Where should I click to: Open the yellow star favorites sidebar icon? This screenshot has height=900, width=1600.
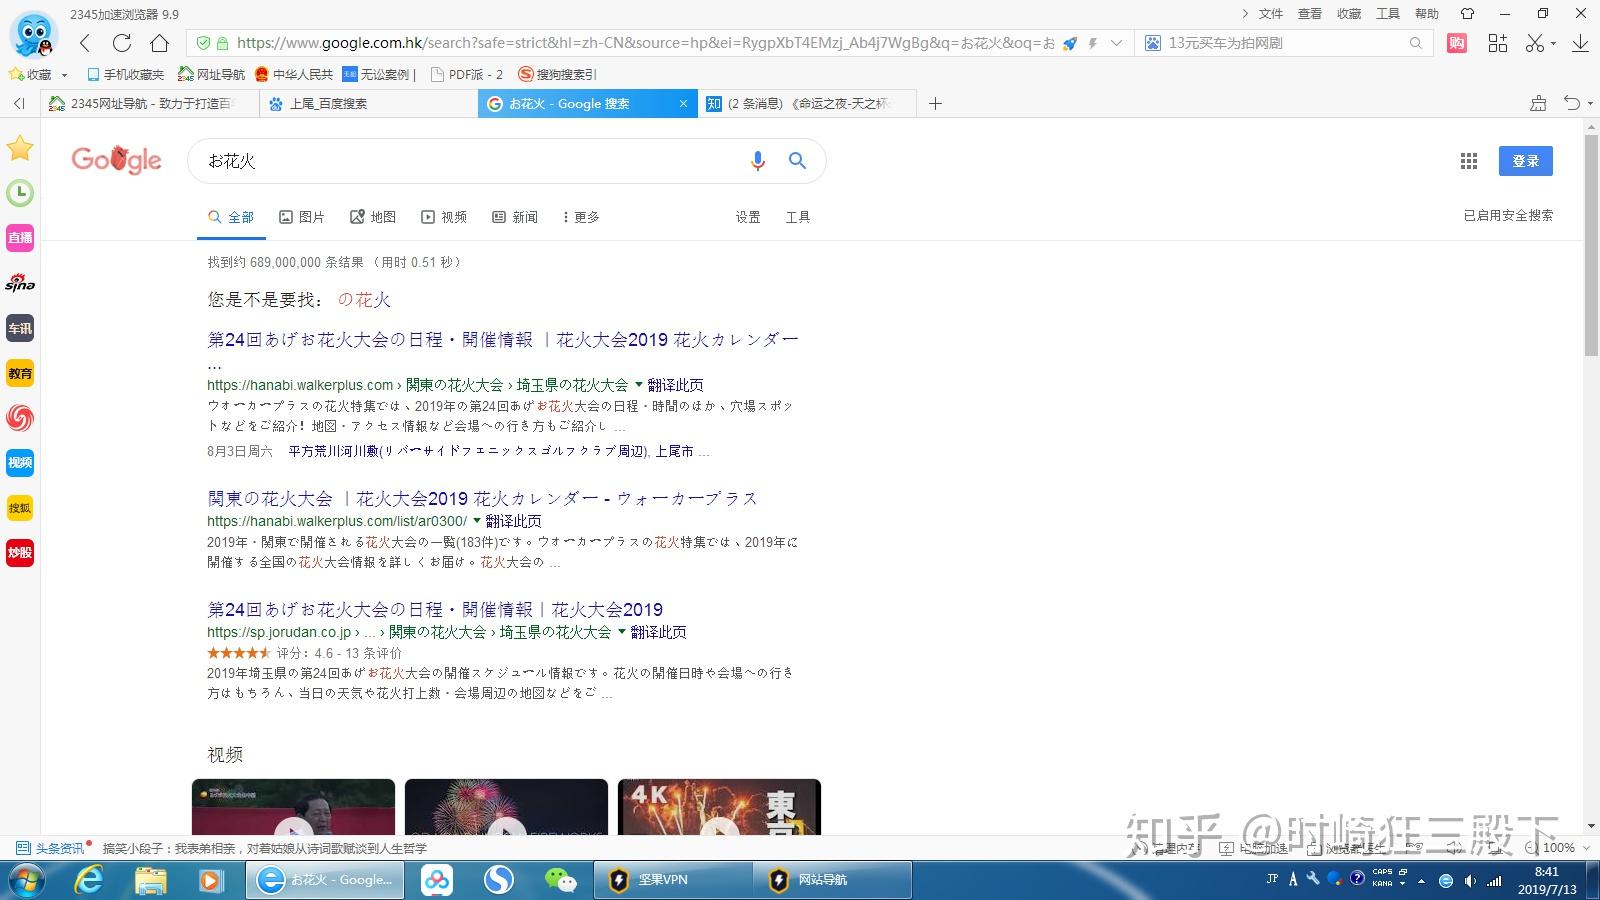point(20,148)
